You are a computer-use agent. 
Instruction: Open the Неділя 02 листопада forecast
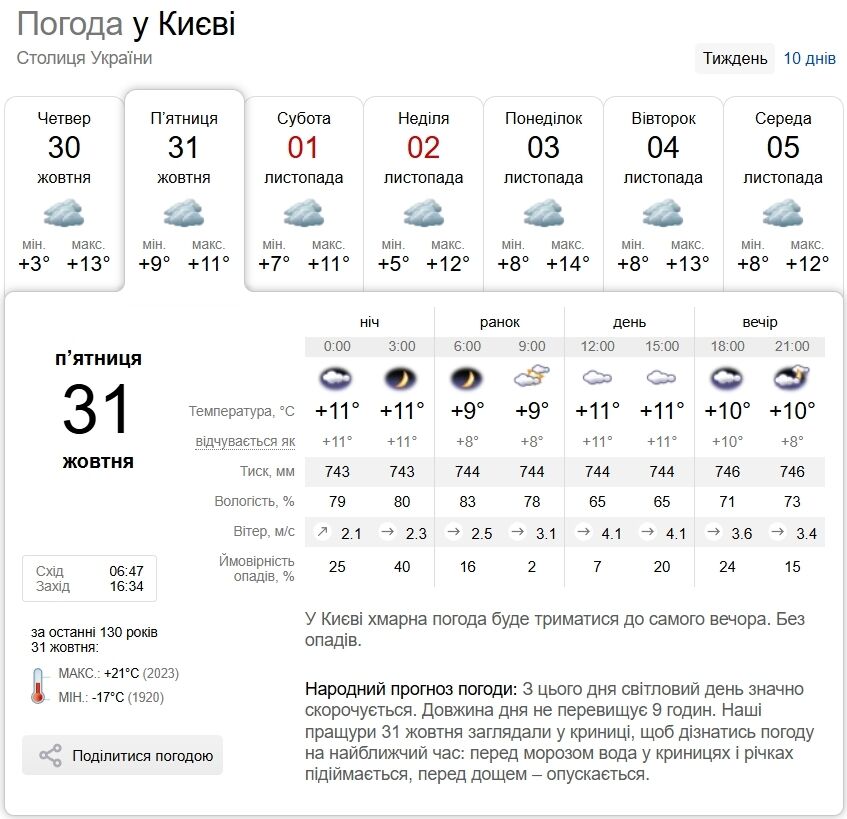tap(423, 190)
